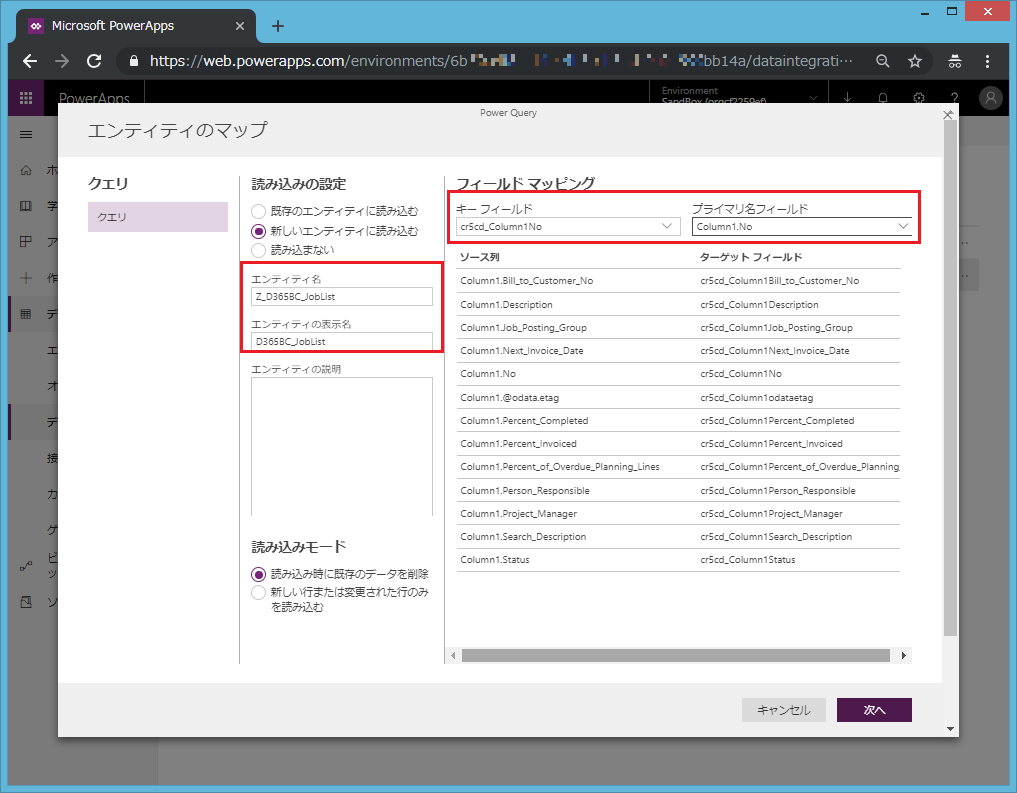Image resolution: width=1017 pixels, height=793 pixels.
Task: Open the data table icon in sidebar
Action: point(26,314)
